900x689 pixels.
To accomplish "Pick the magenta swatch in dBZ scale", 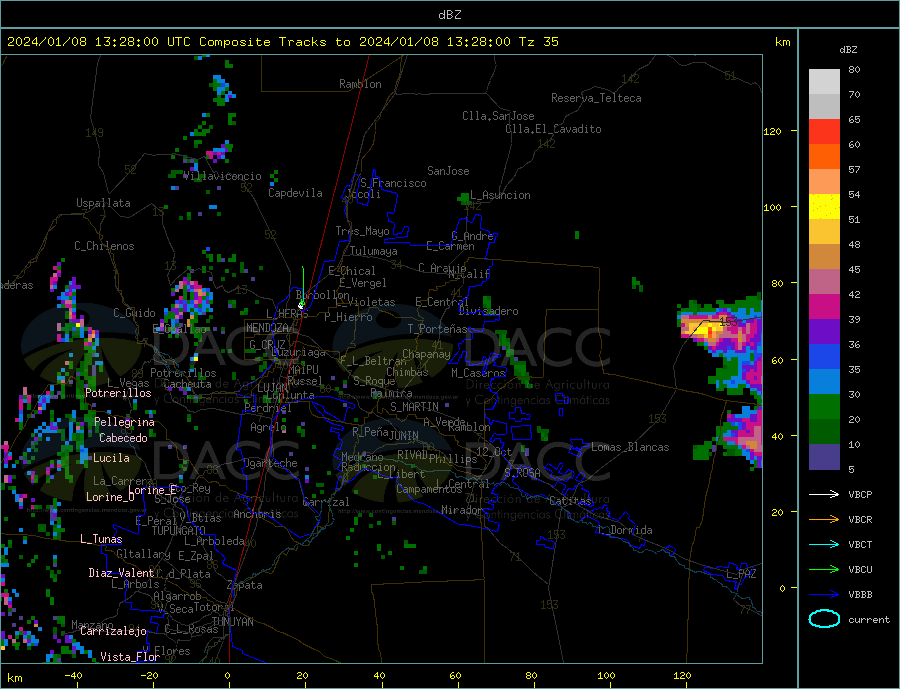I will tap(824, 307).
